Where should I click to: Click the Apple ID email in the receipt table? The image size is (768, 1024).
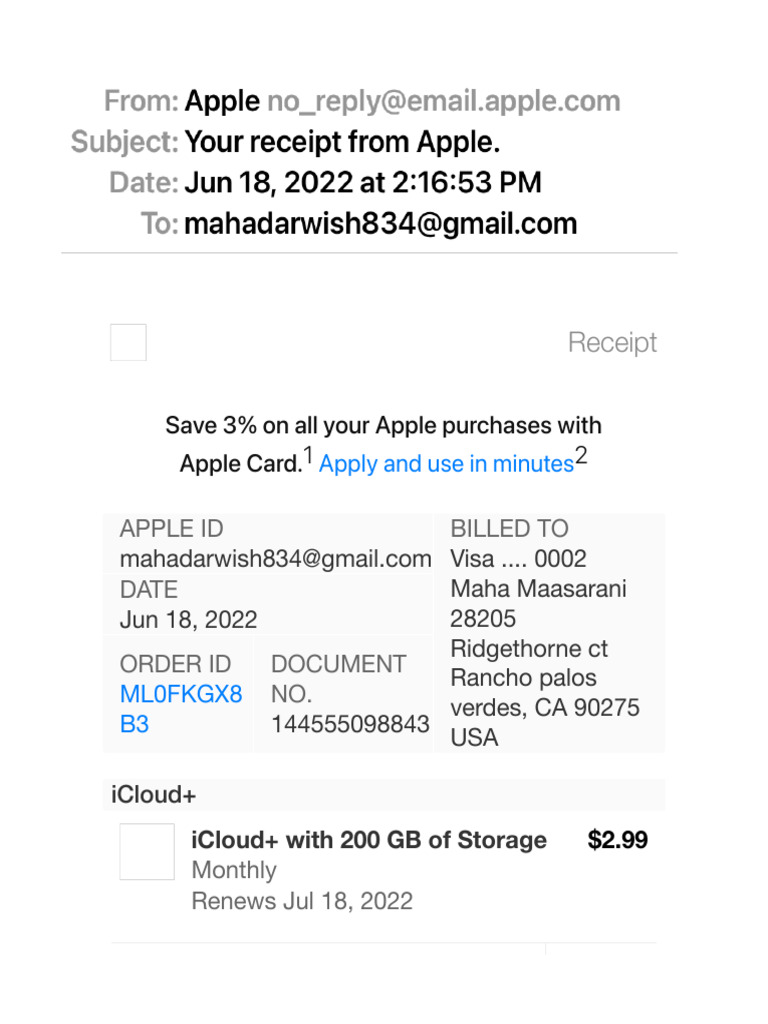click(275, 559)
